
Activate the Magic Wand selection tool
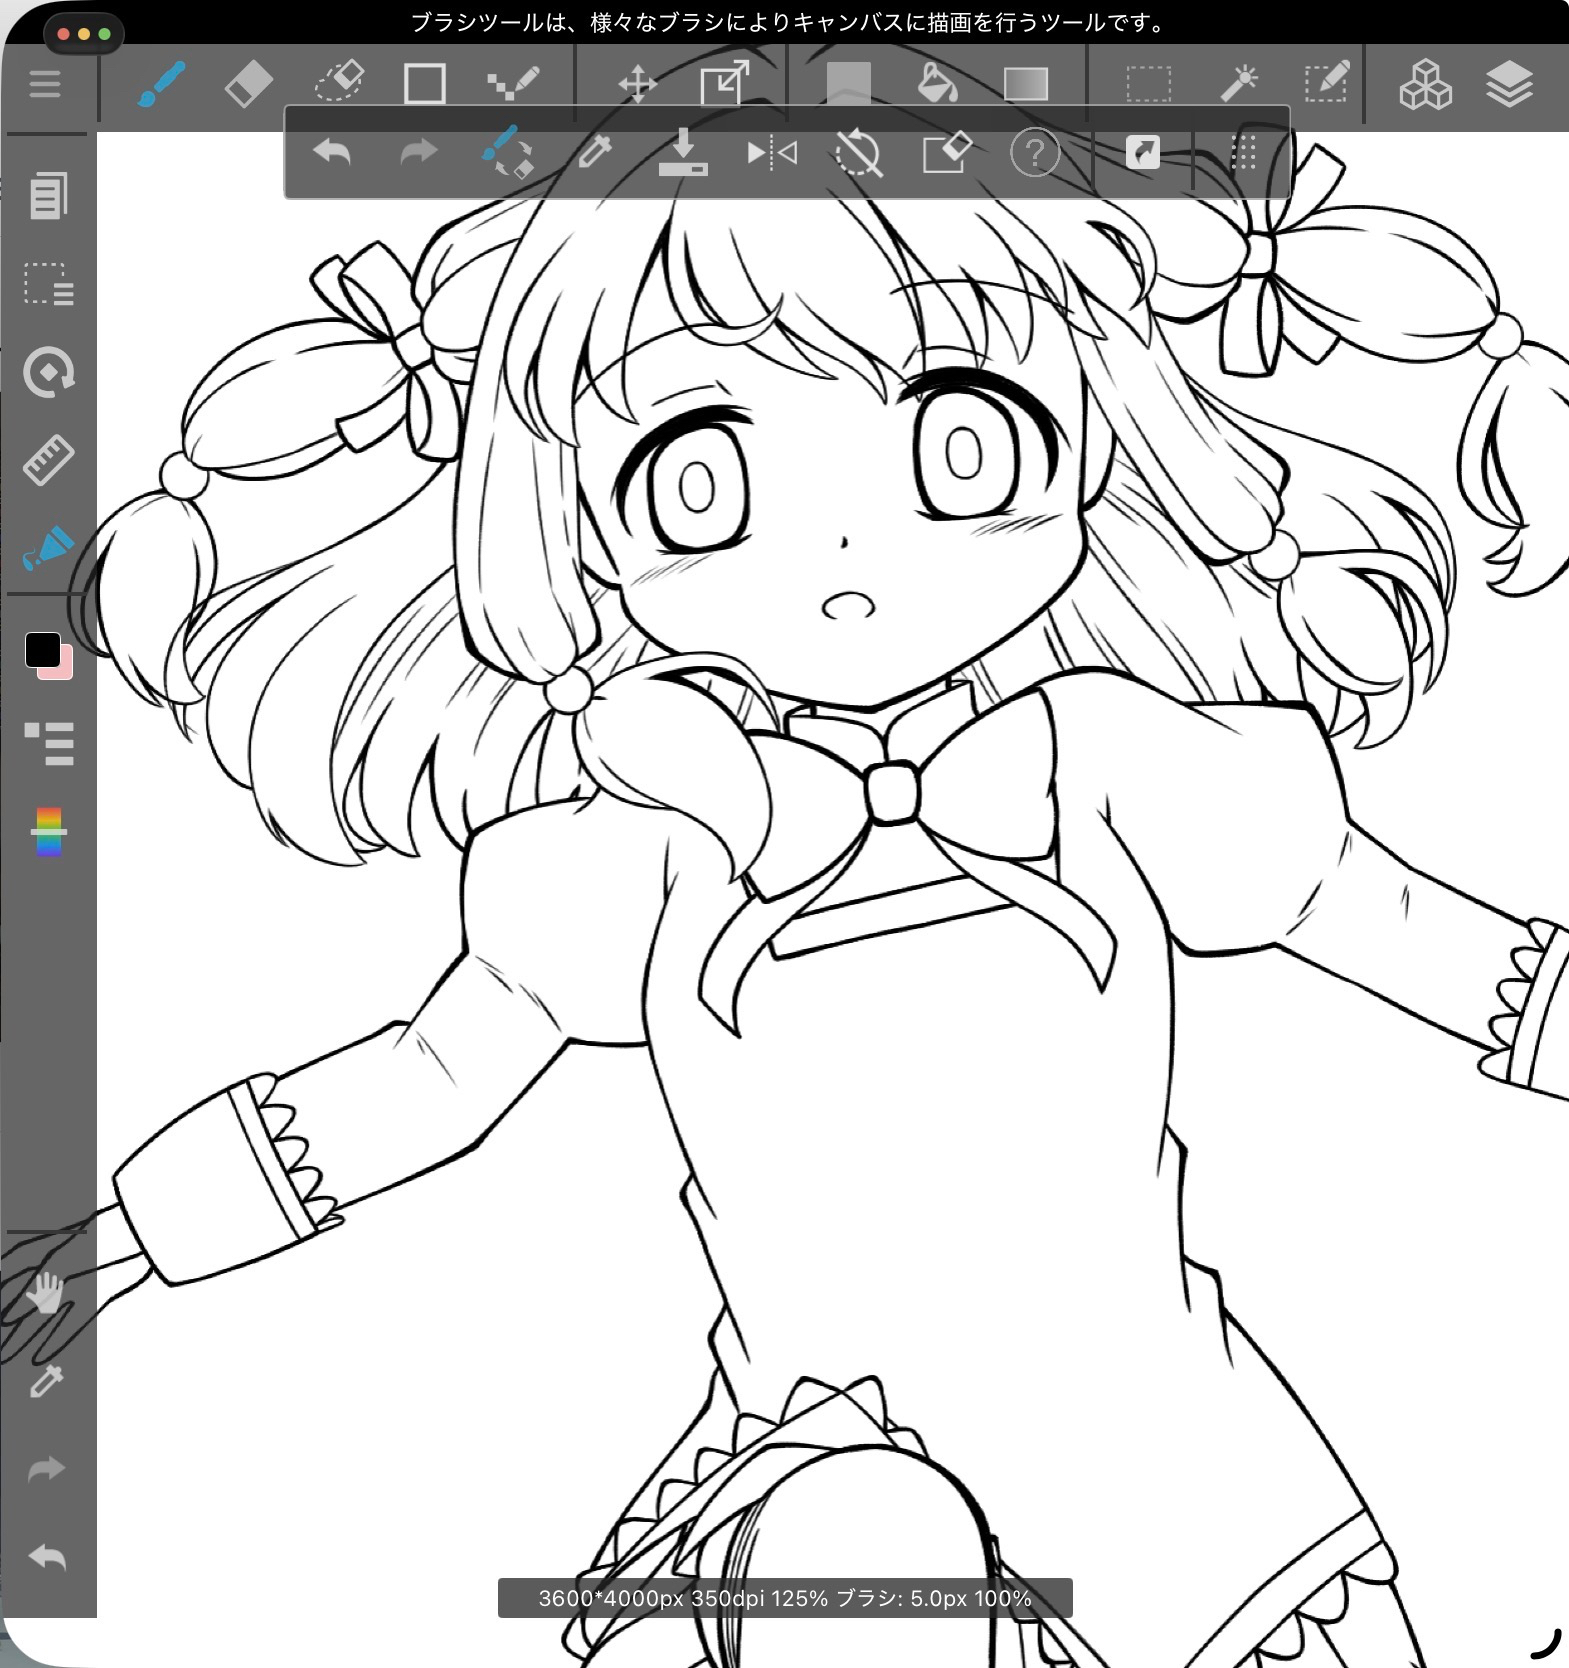pyautogui.click(x=1238, y=84)
